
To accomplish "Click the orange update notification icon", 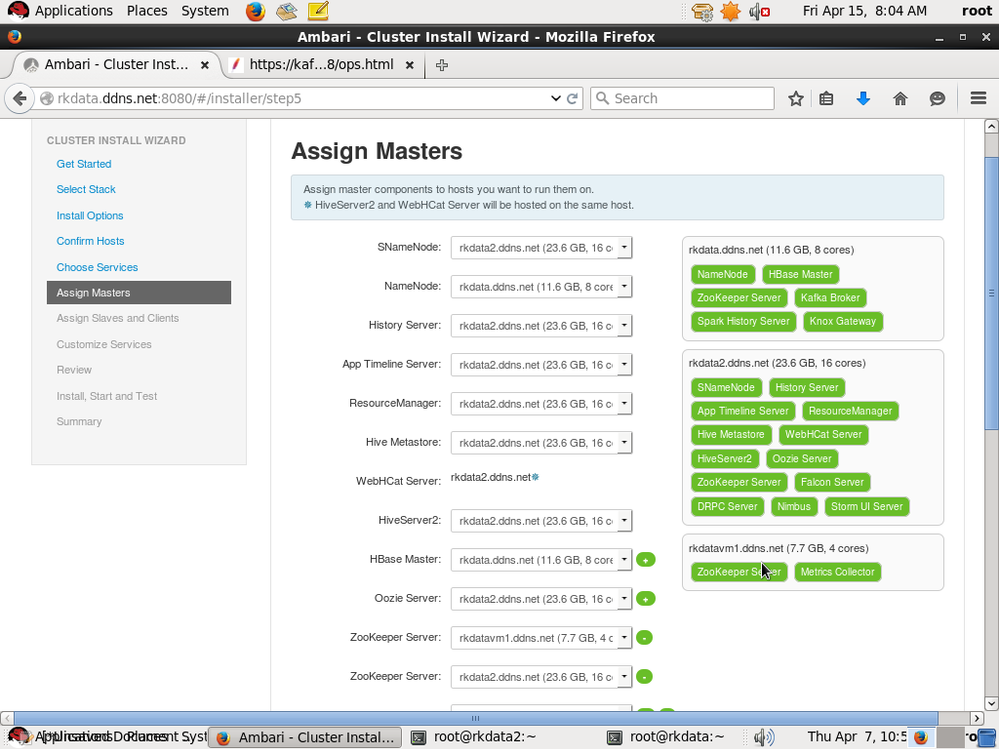I will (730, 11).
